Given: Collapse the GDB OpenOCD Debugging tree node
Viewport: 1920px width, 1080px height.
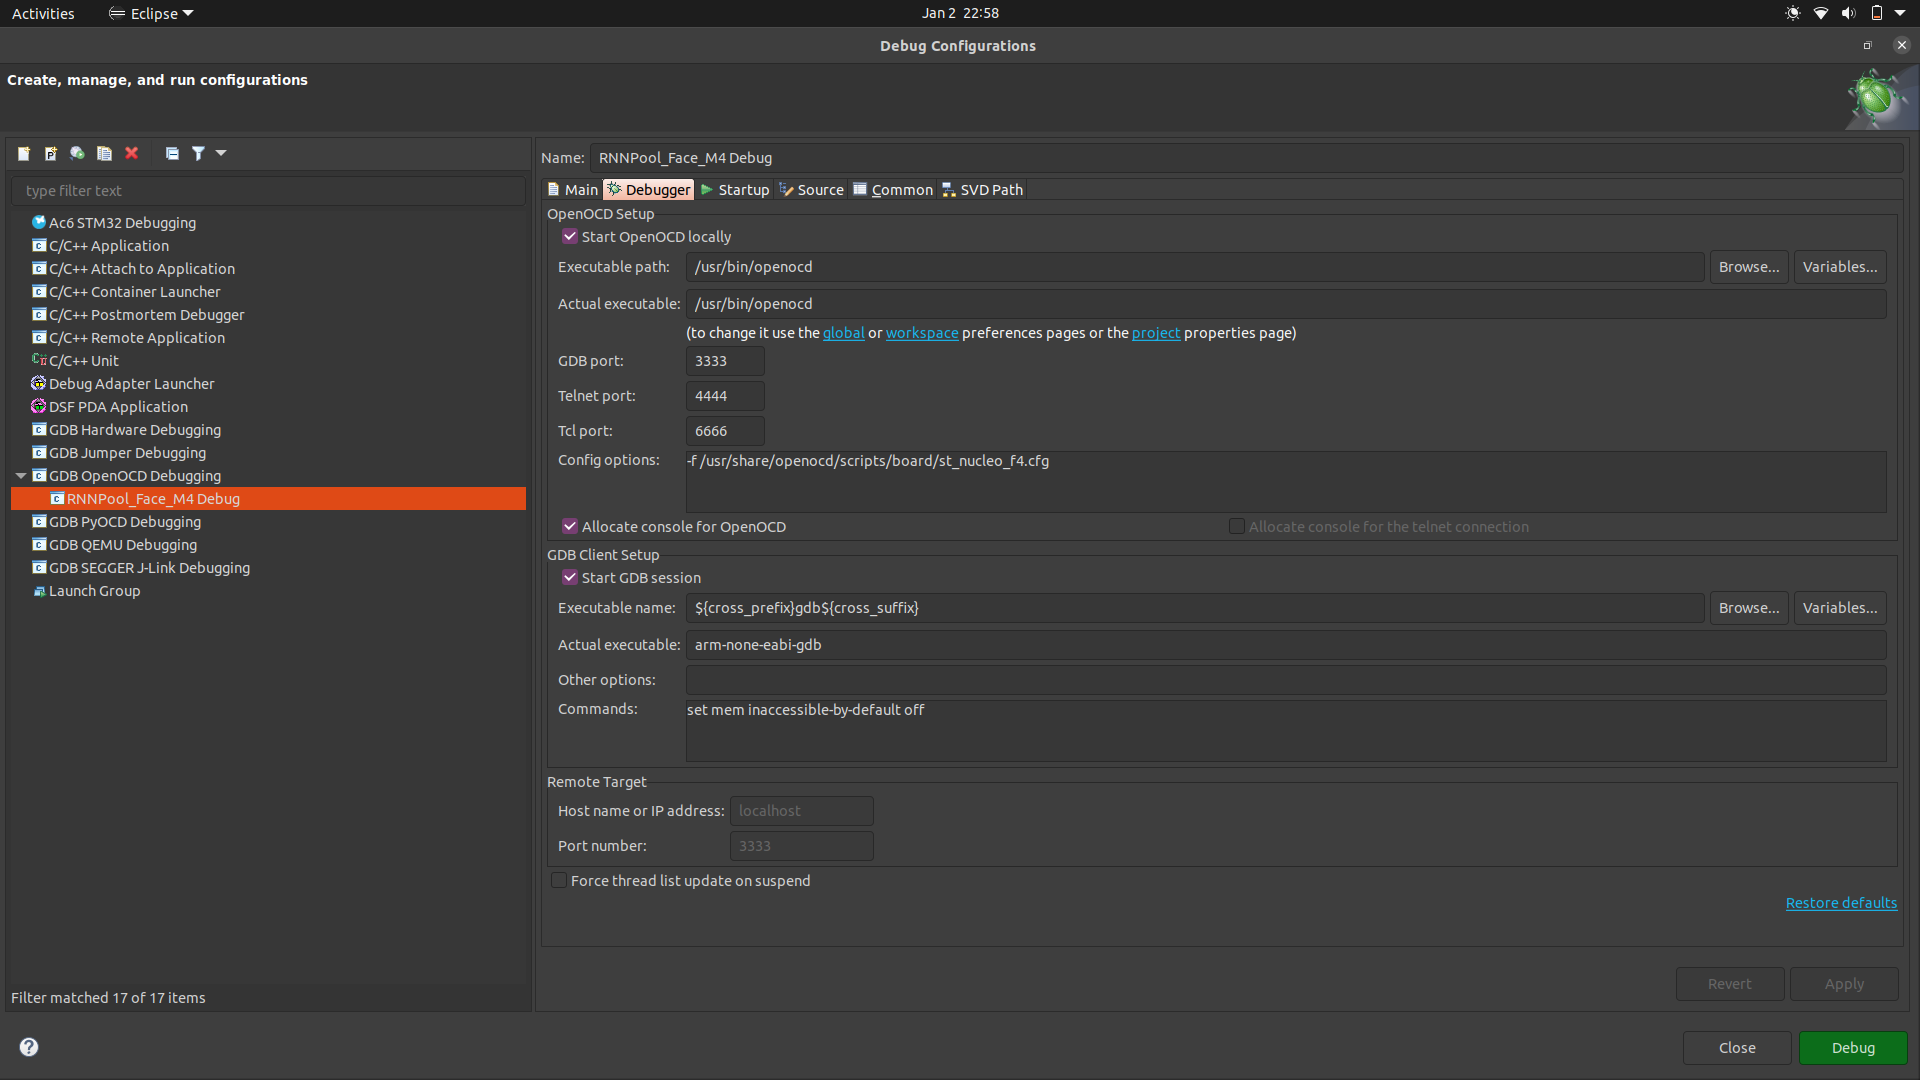Looking at the screenshot, I should 21,476.
